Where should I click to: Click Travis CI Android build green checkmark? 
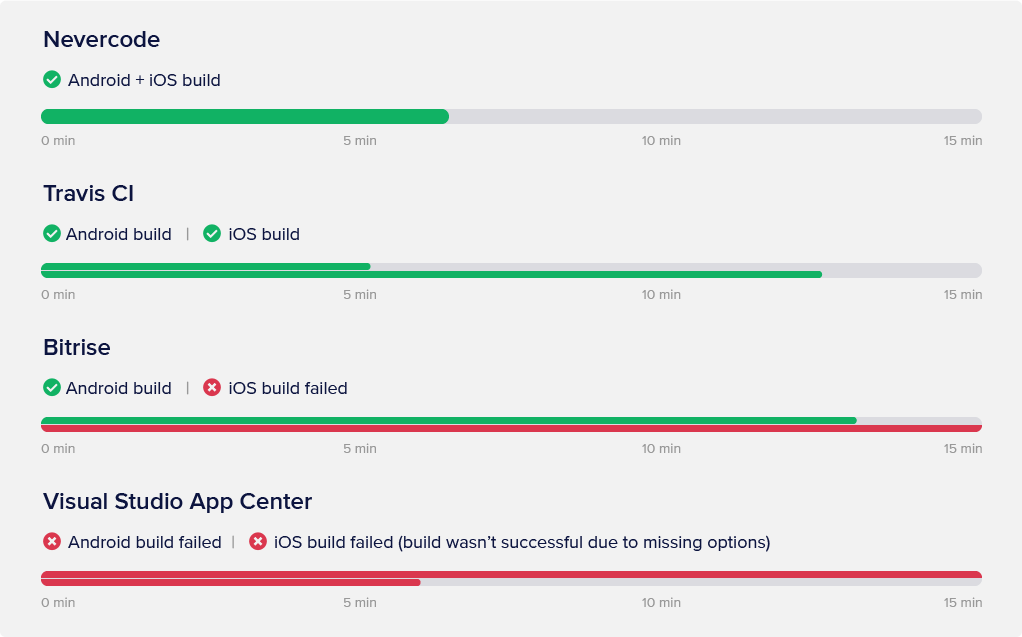tap(52, 234)
